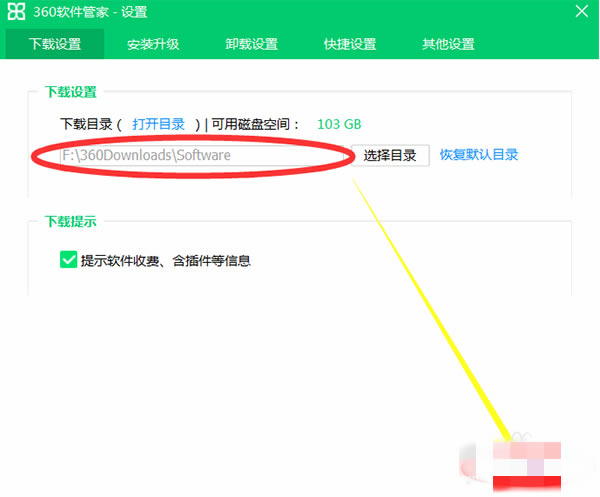This screenshot has width=600, height=497.
Task: Open the 安装升级 tab
Action: pyautogui.click(x=153, y=44)
